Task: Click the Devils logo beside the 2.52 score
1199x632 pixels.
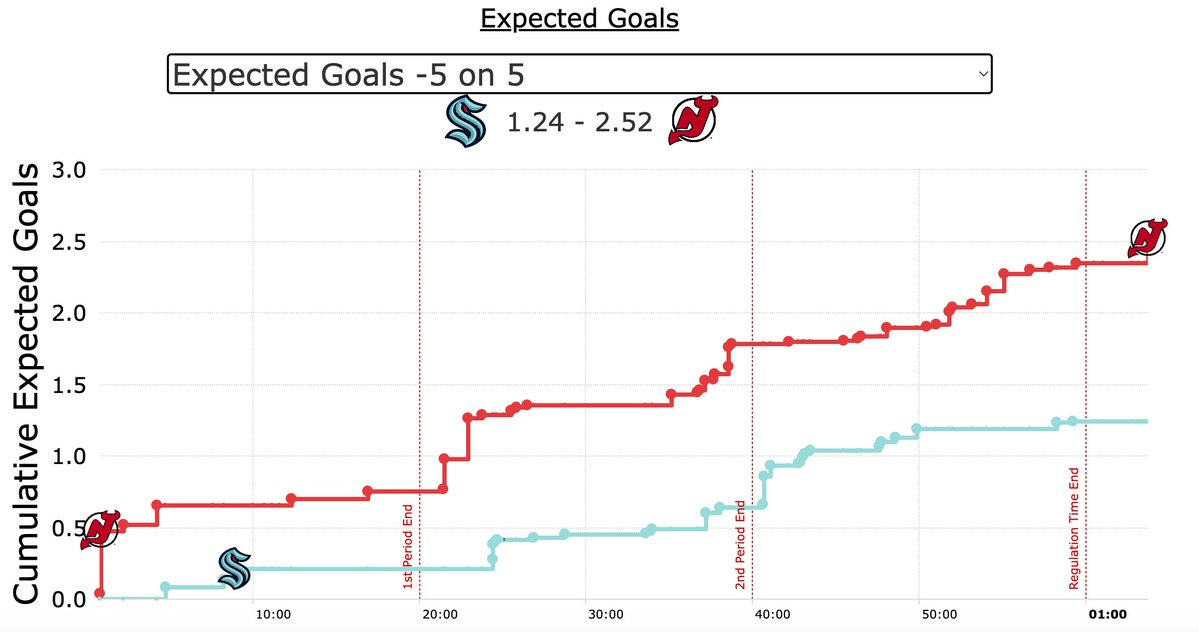Action: pos(691,122)
